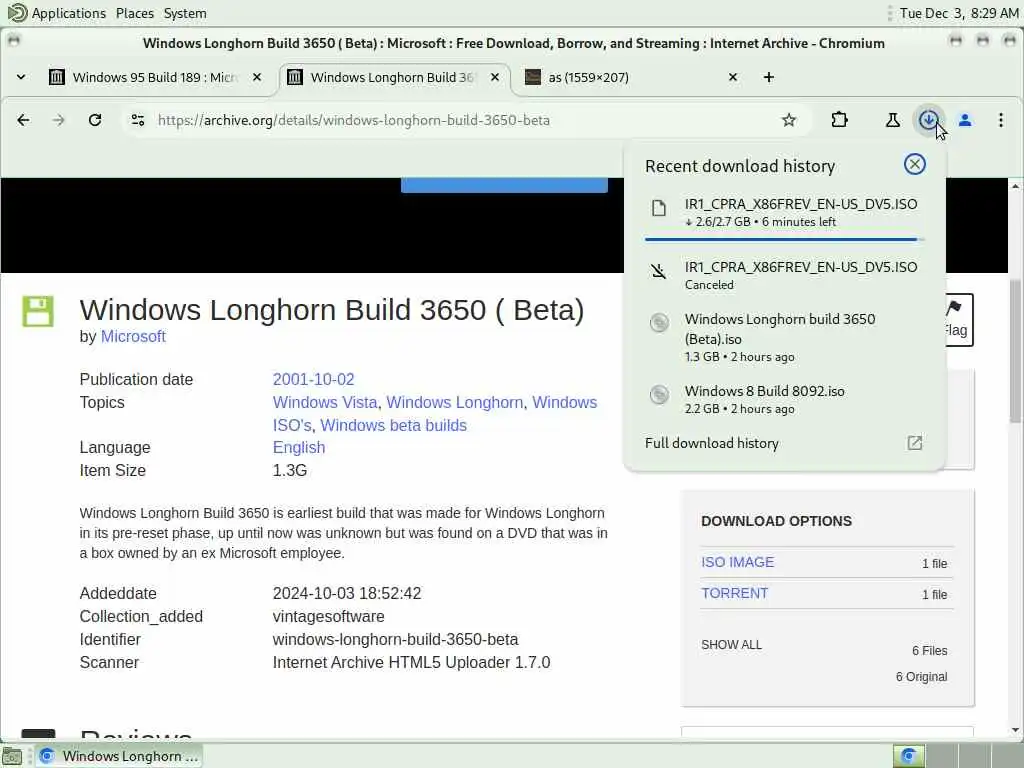Select the Windows Longhorn Build tab
This screenshot has width=1024, height=768.
click(394, 77)
